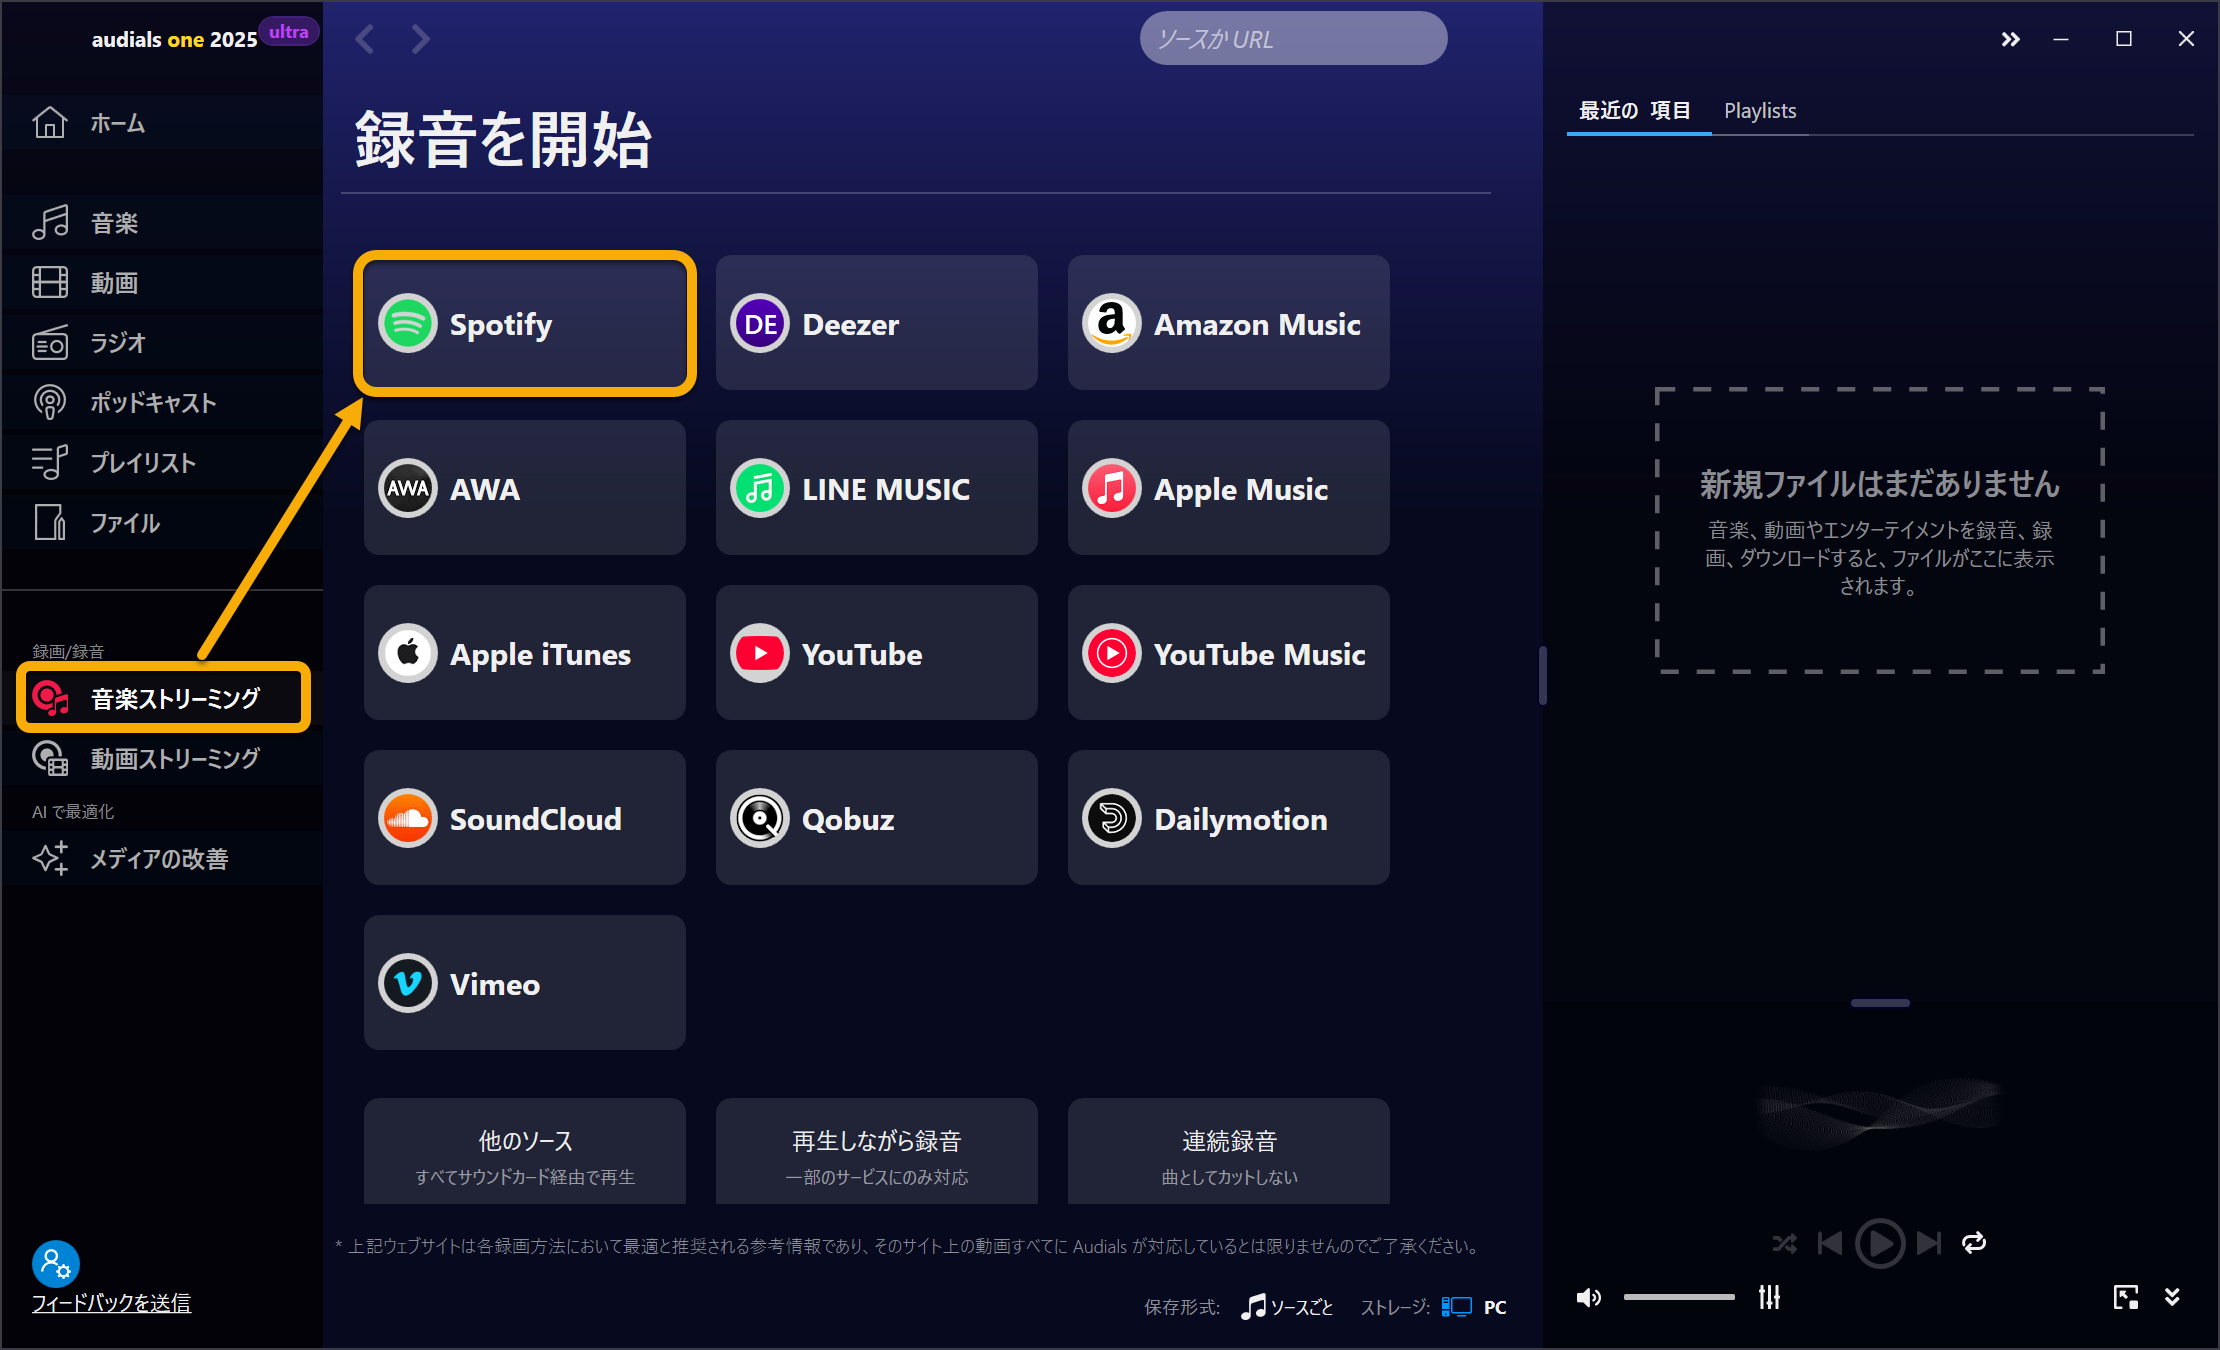Click the Spotify tile
Viewport: 2220px width, 1350px height.
pyautogui.click(x=525, y=323)
